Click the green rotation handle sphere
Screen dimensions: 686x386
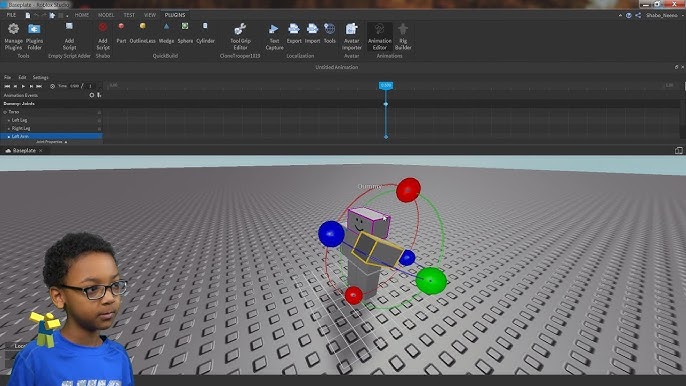point(431,281)
